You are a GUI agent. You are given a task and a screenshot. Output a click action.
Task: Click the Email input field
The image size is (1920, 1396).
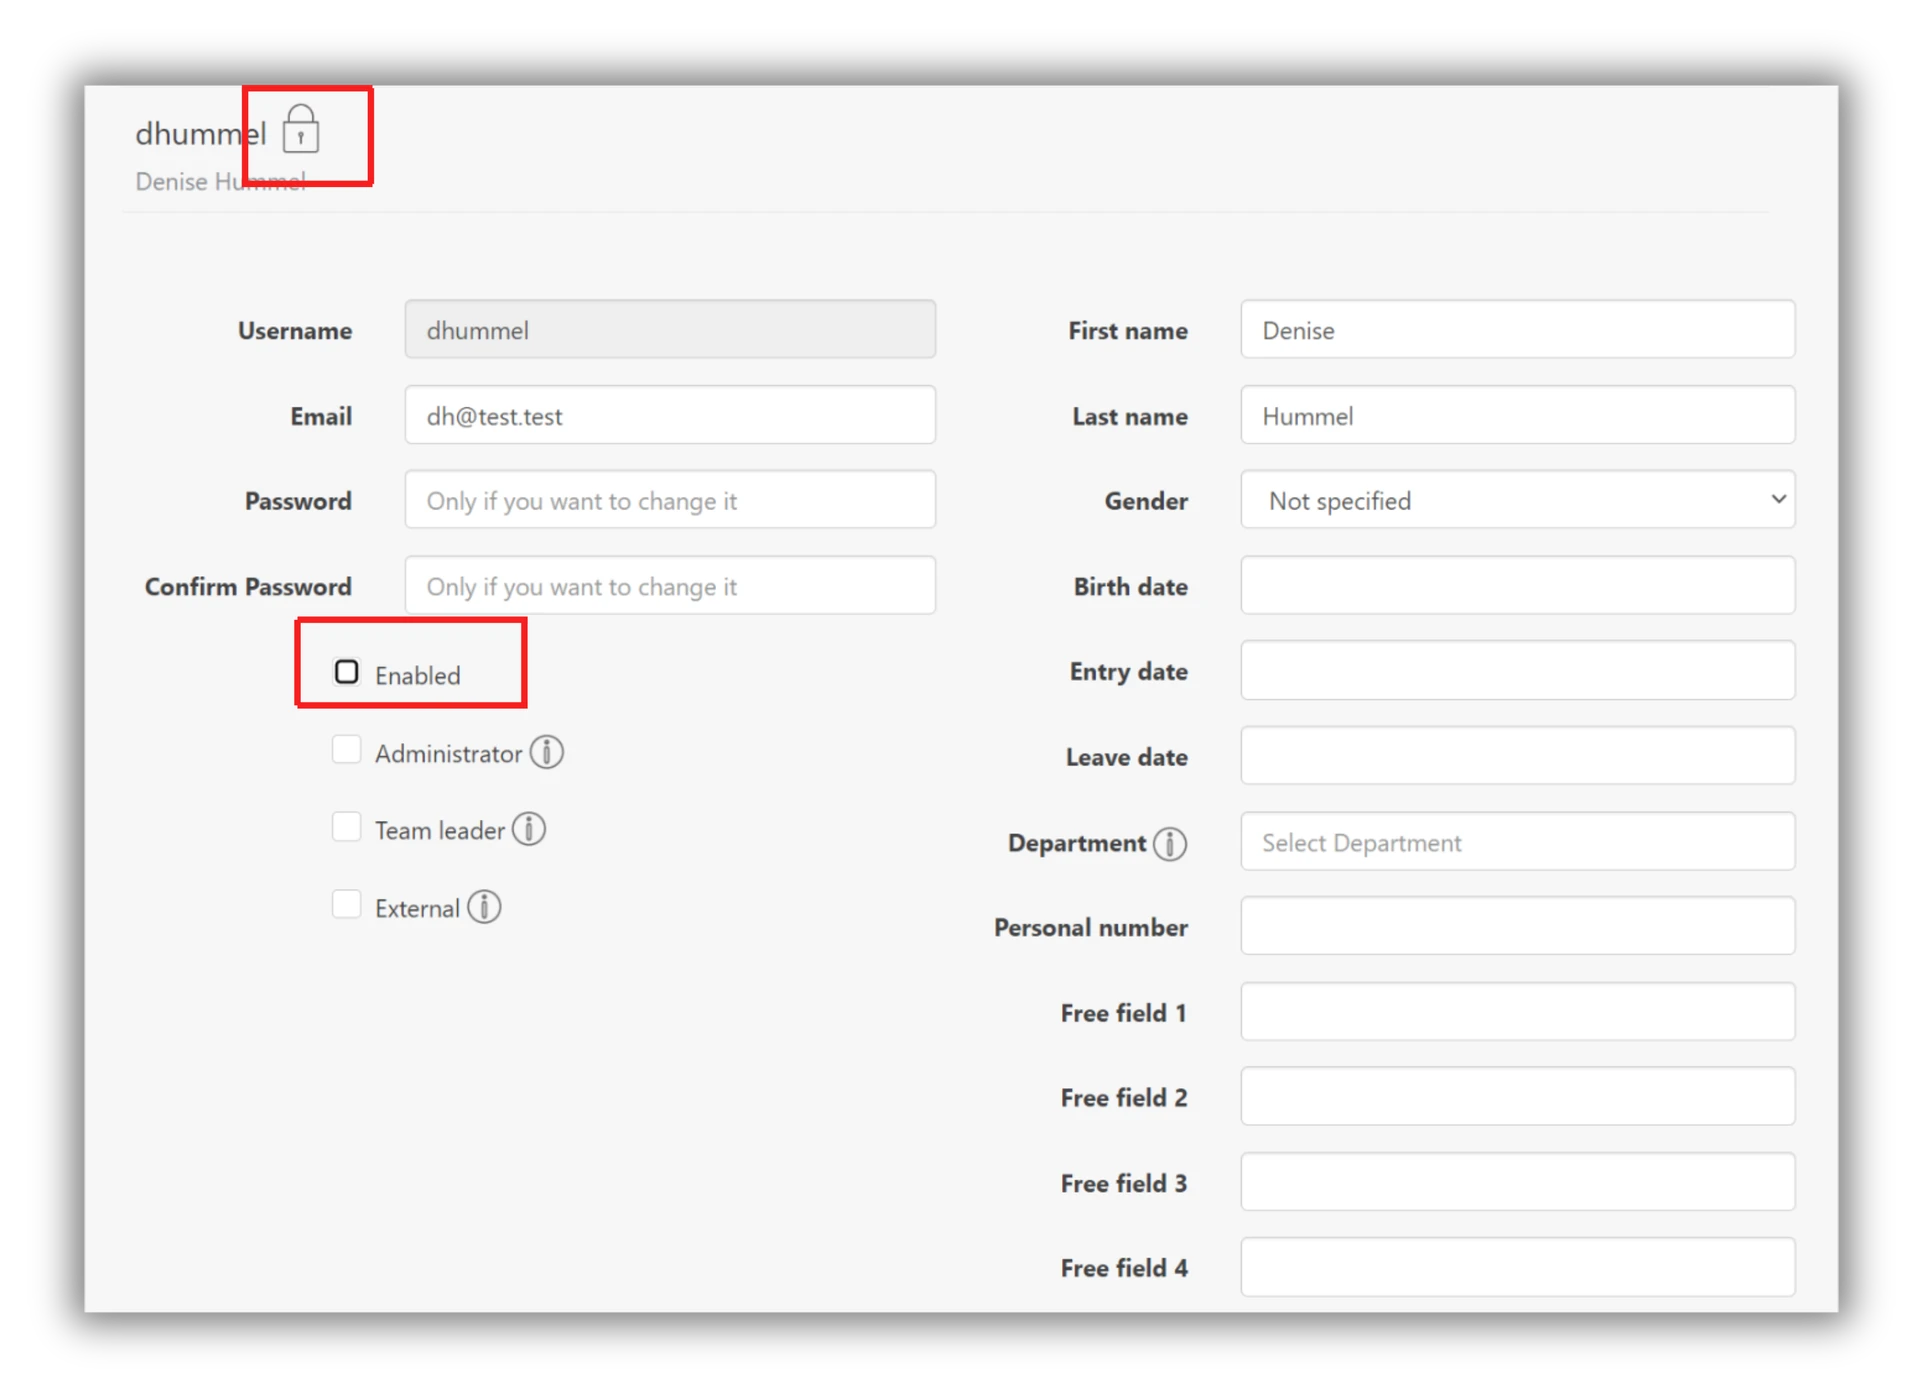669,415
